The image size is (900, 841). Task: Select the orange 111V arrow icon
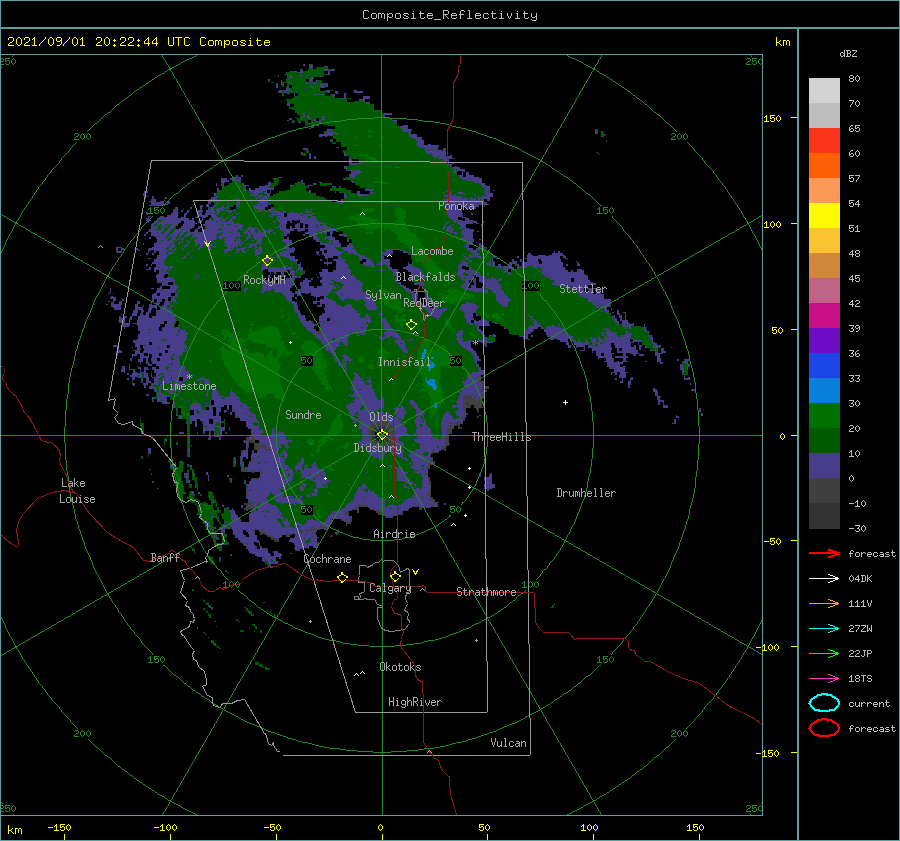click(x=824, y=603)
